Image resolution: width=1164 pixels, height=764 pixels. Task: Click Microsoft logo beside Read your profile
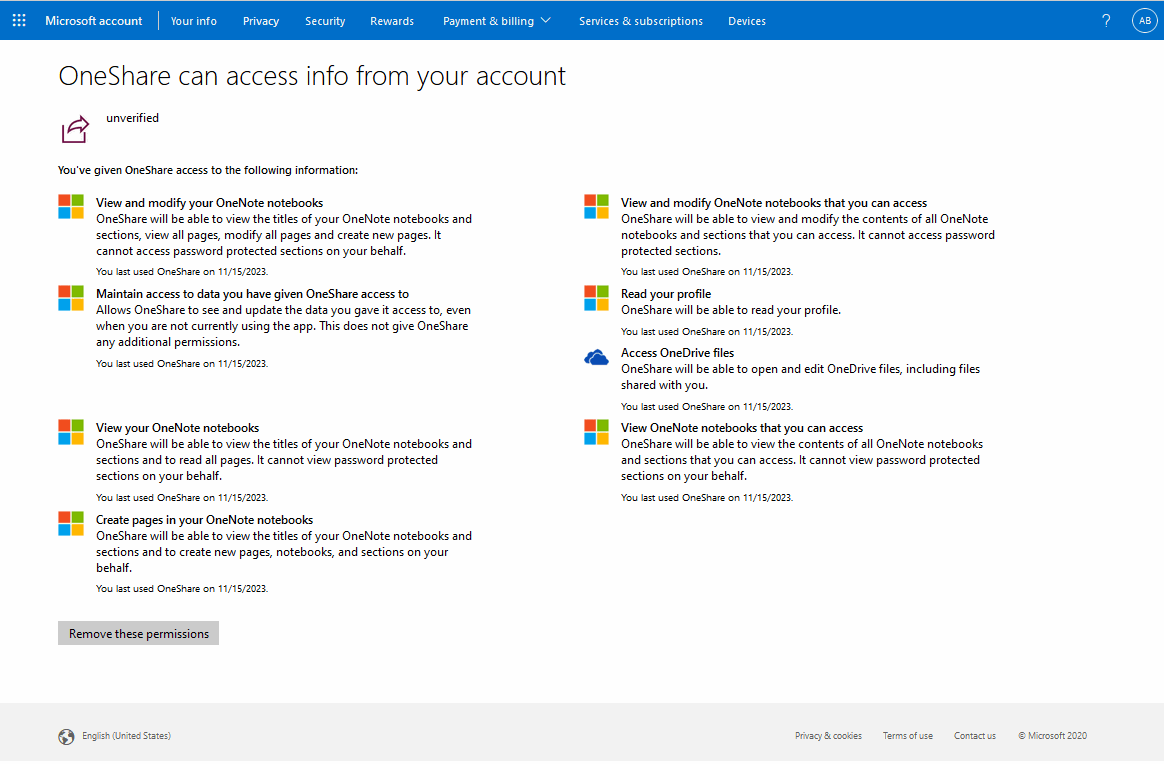596,298
